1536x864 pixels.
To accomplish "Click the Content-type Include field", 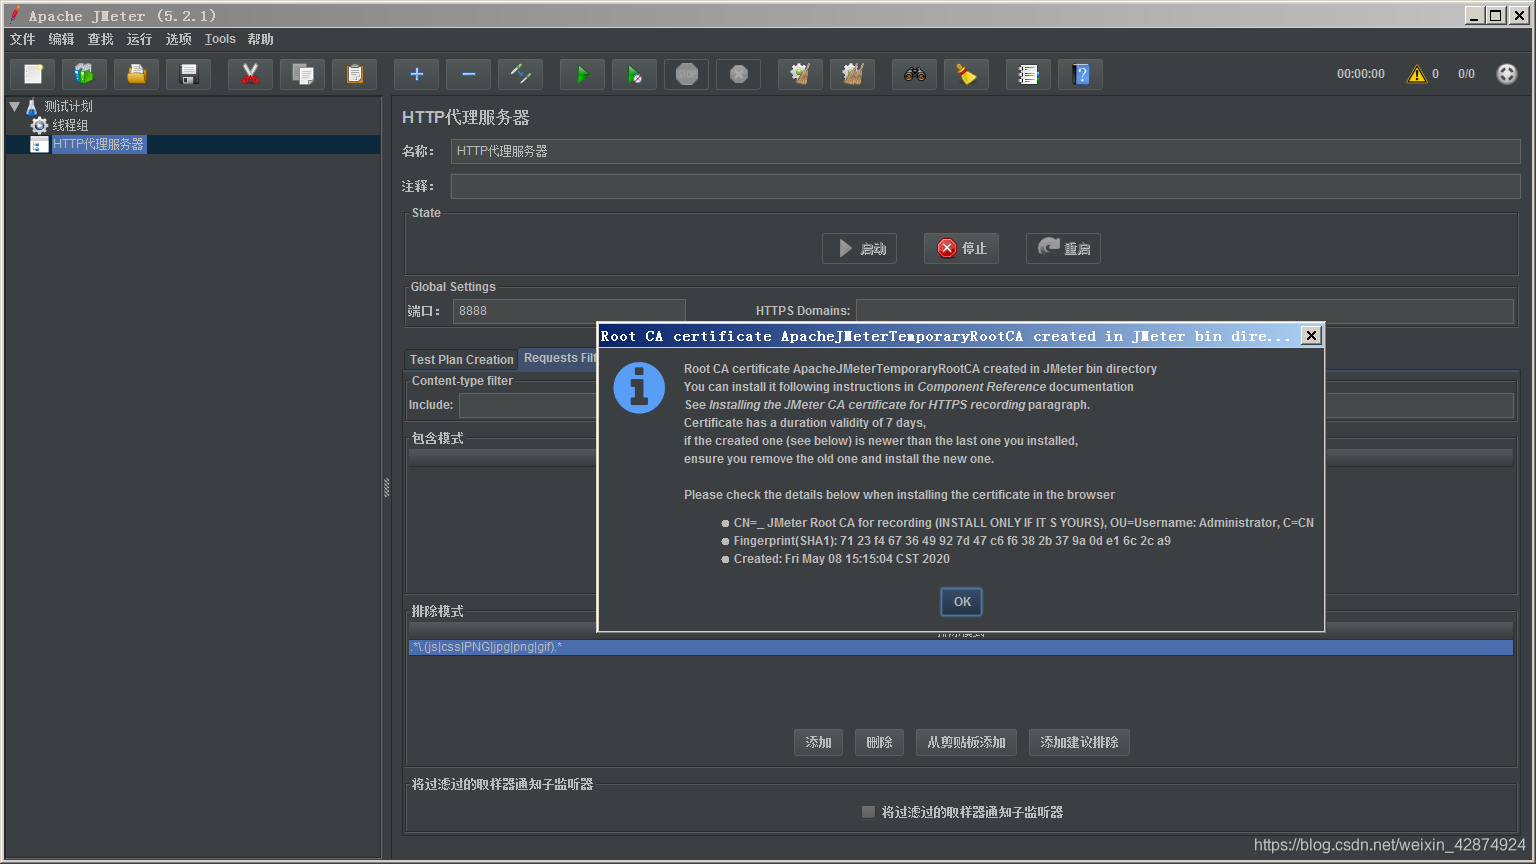I will tap(528, 405).
